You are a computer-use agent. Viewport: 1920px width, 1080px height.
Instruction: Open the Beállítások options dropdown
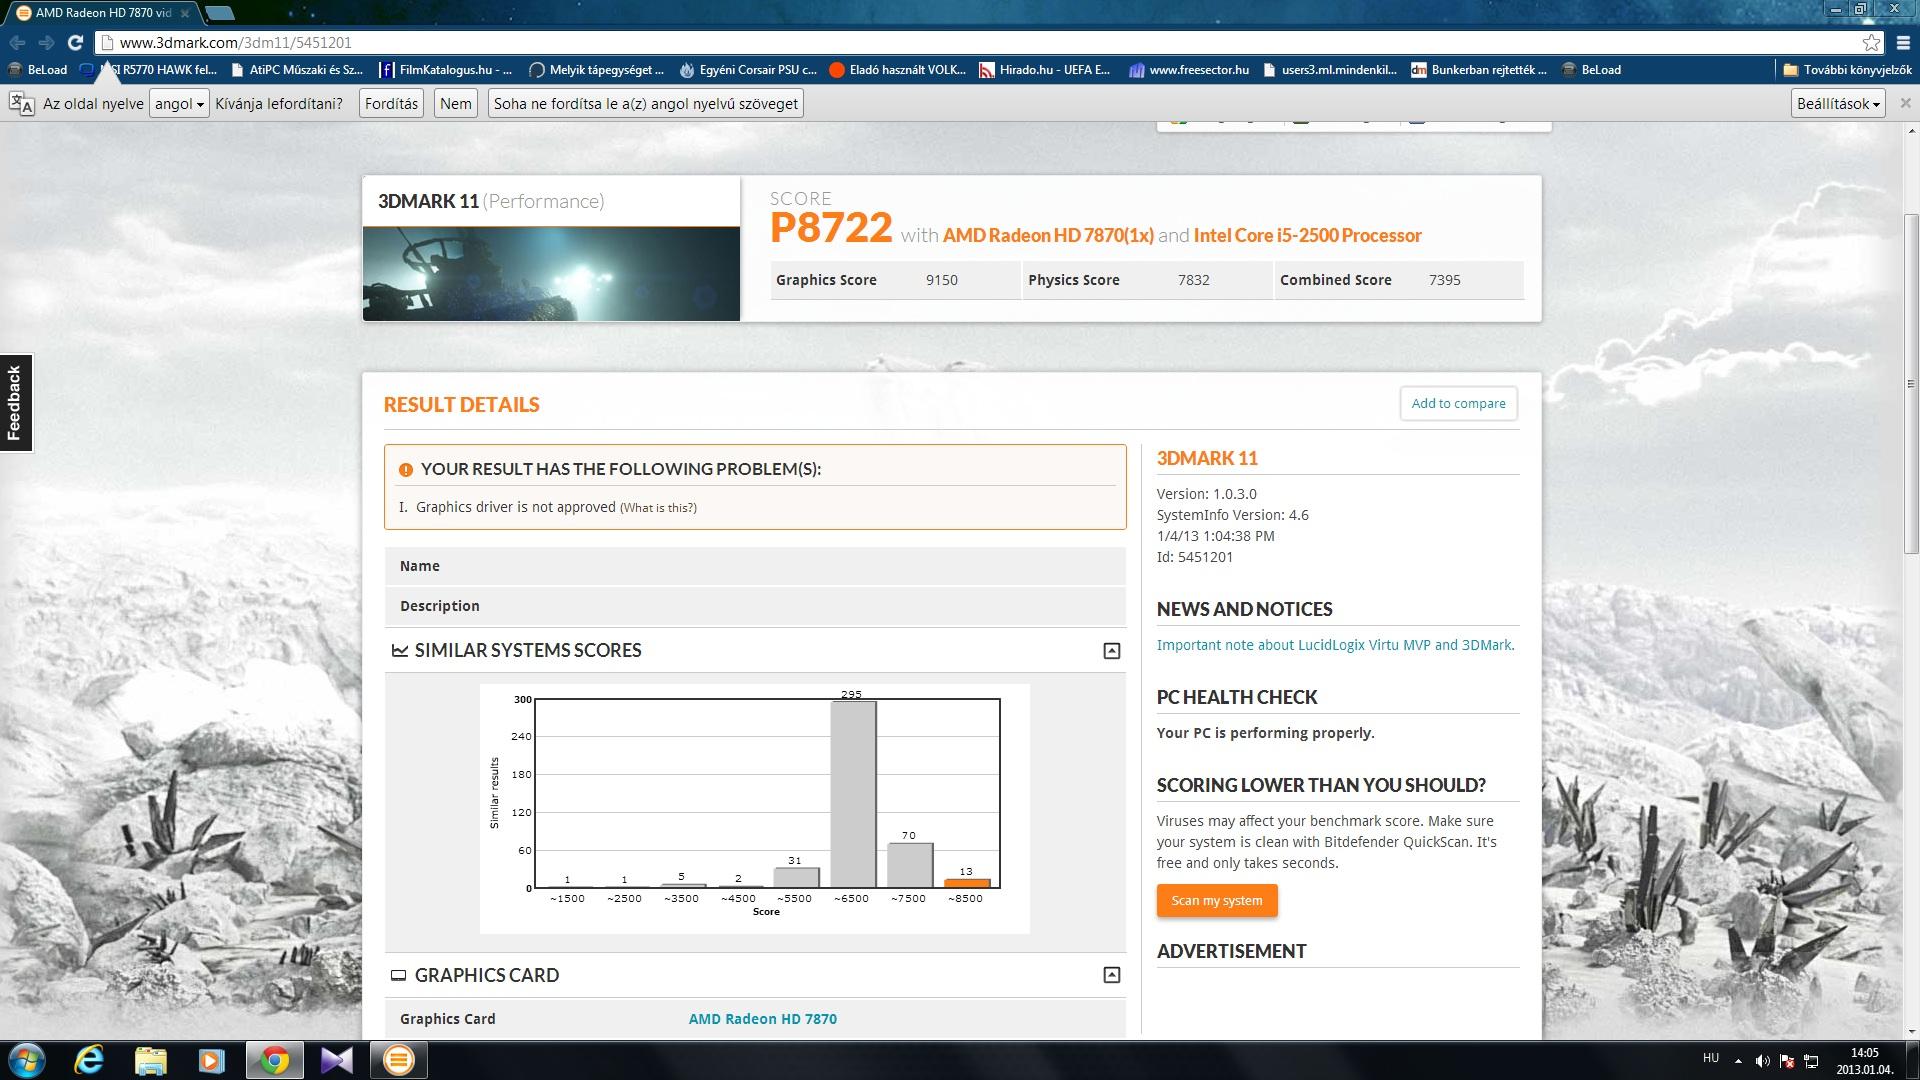[x=1838, y=104]
